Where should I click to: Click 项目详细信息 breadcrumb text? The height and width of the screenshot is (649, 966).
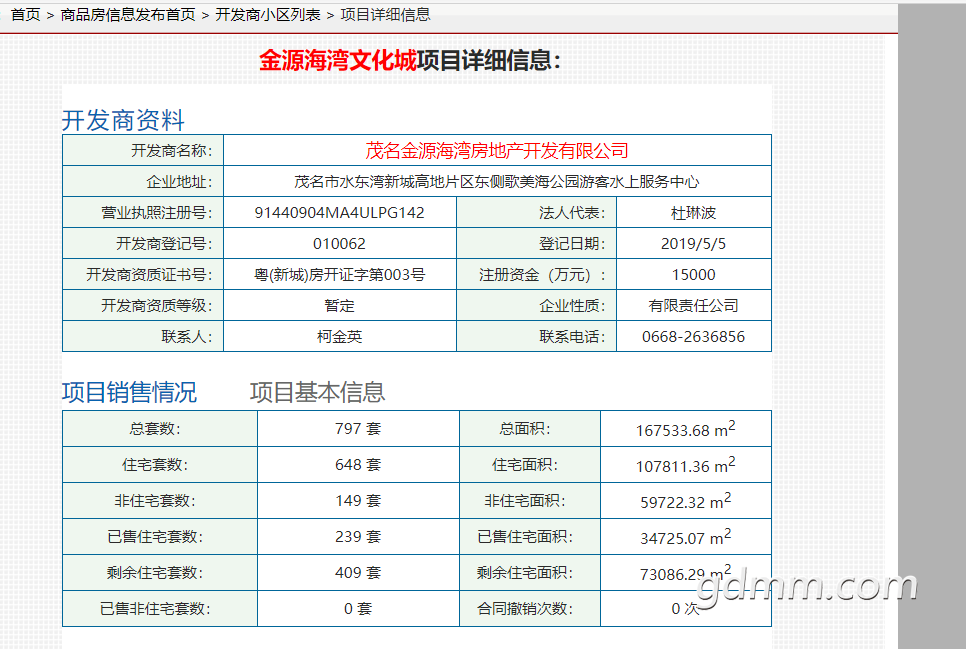(x=385, y=15)
